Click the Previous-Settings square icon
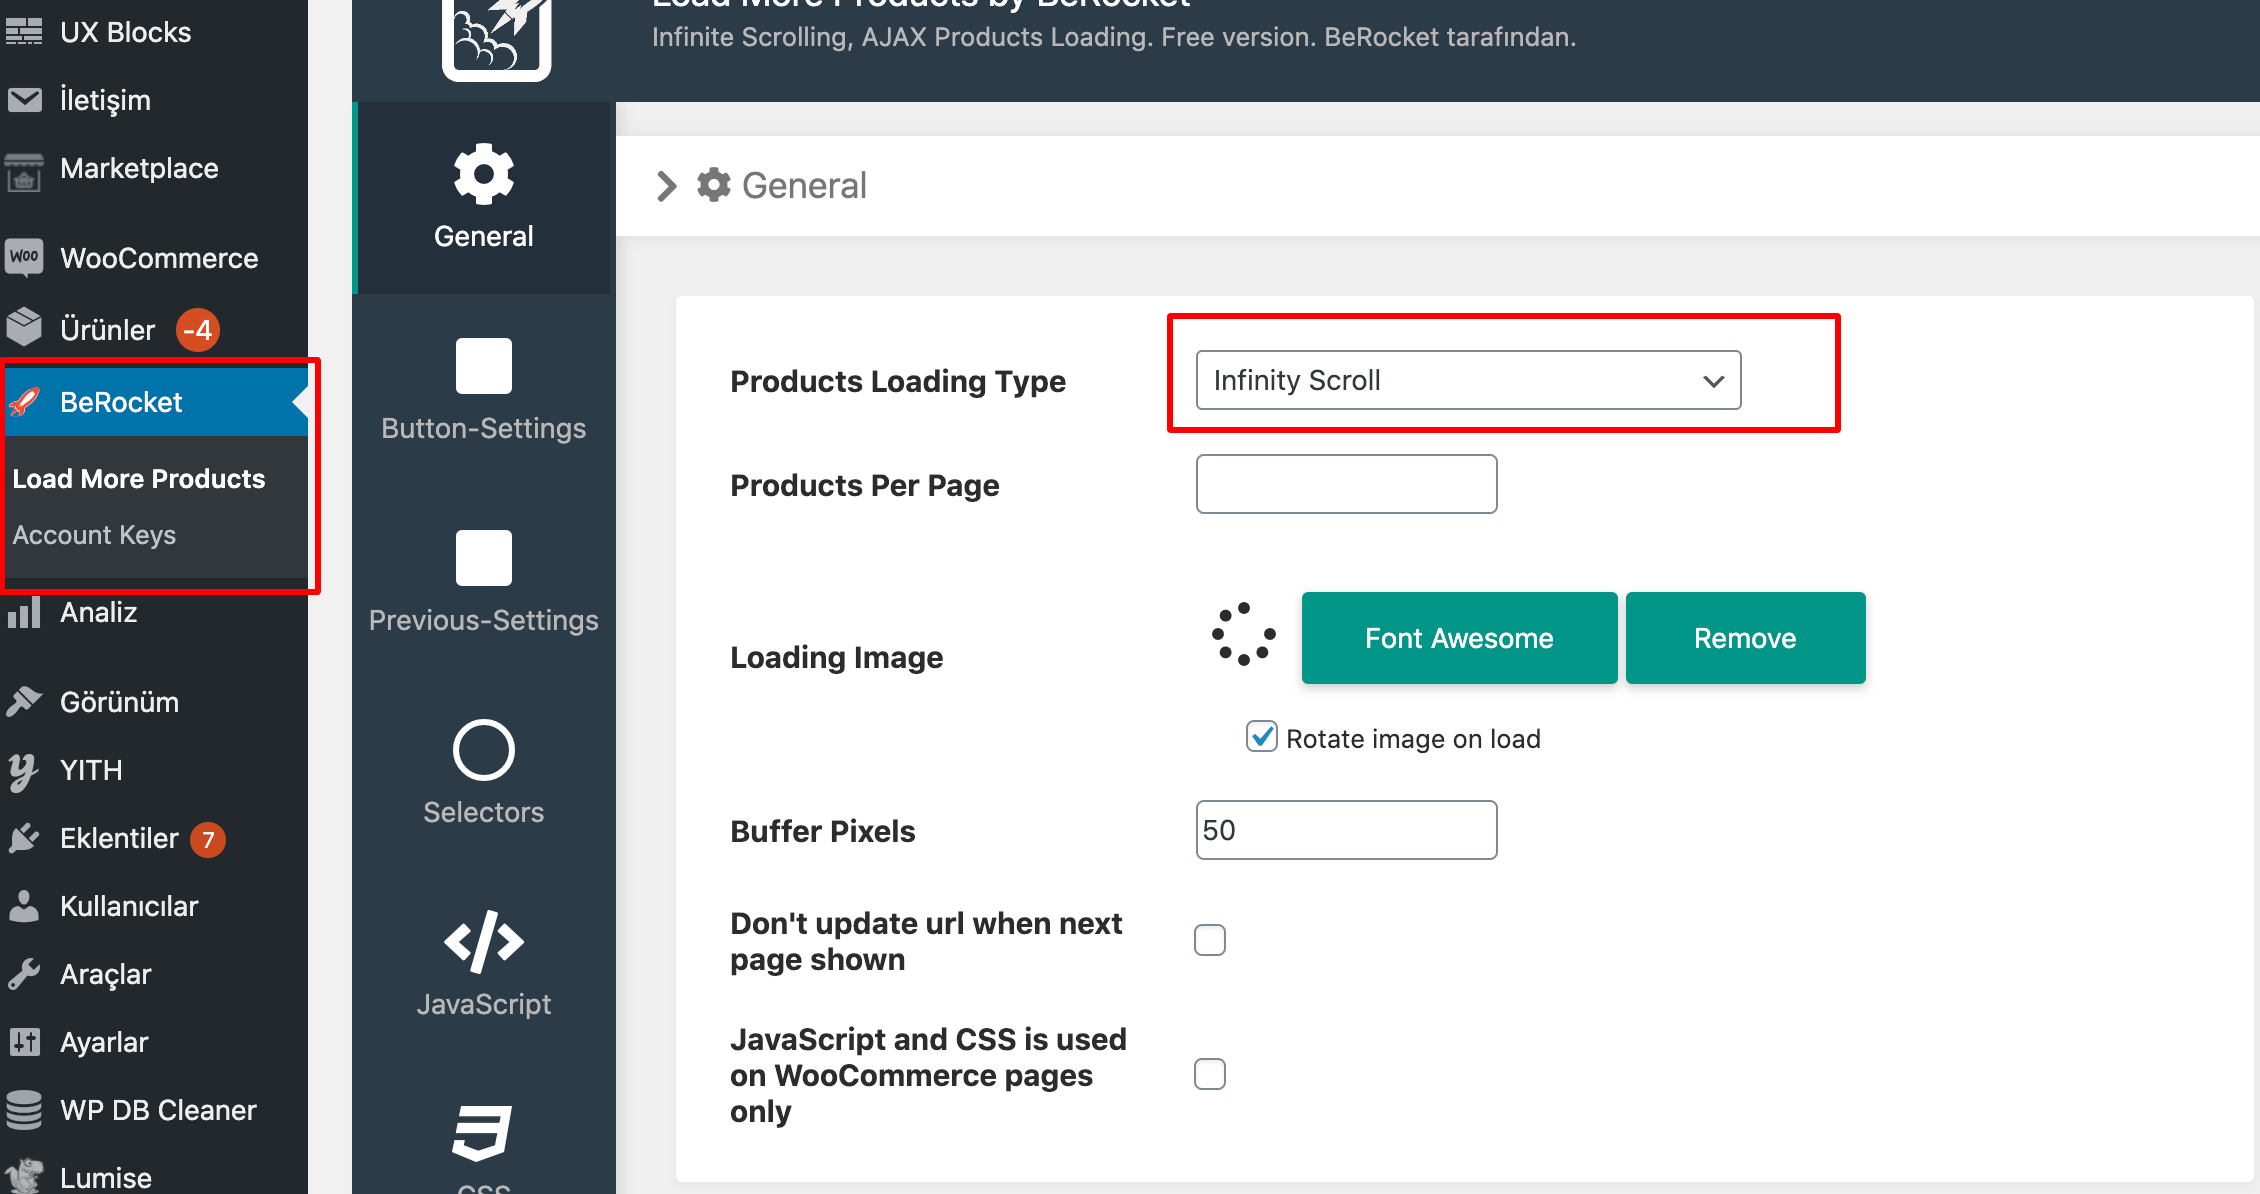The height and width of the screenshot is (1194, 2260). [x=481, y=557]
